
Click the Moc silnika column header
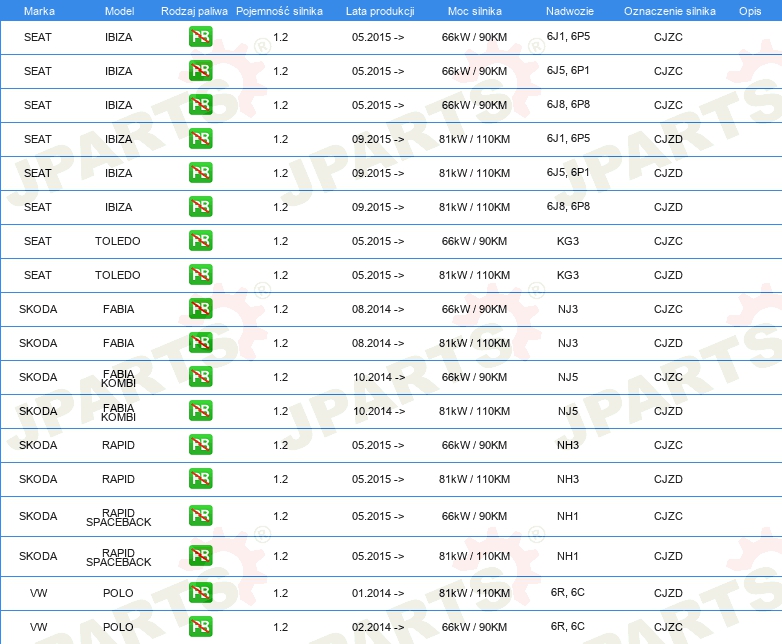475,11
